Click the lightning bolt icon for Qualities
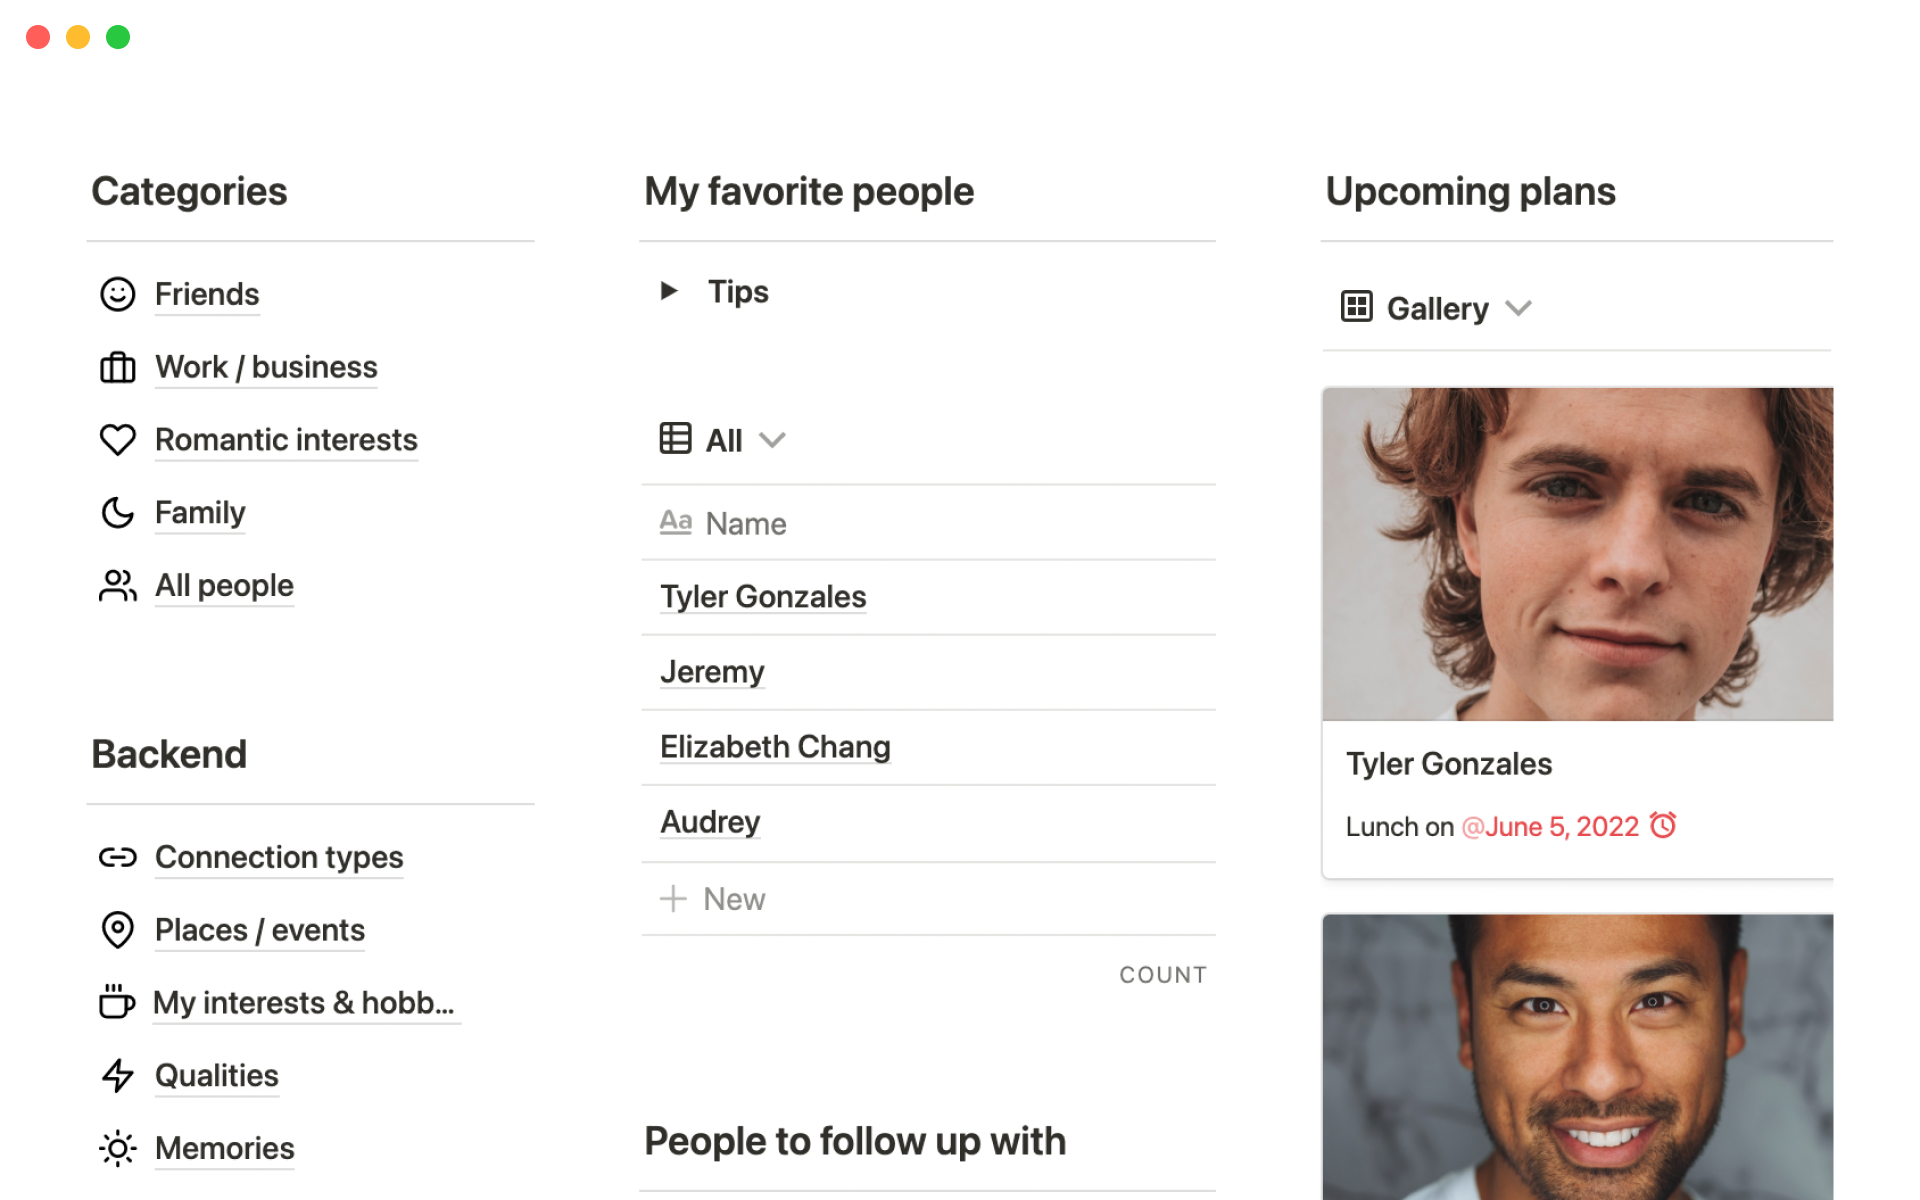This screenshot has height=1200, width=1920. point(117,1076)
